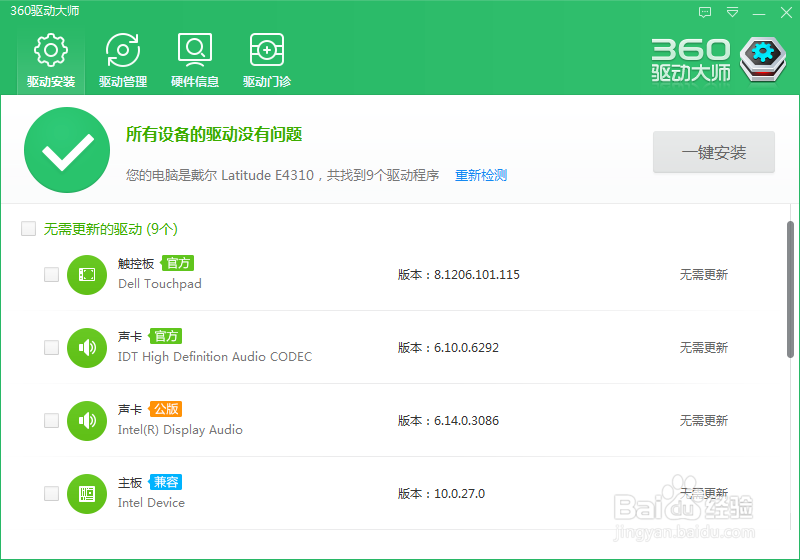
Task: Click 无需更新 status on Intel Display Audio row
Action: pos(704,421)
